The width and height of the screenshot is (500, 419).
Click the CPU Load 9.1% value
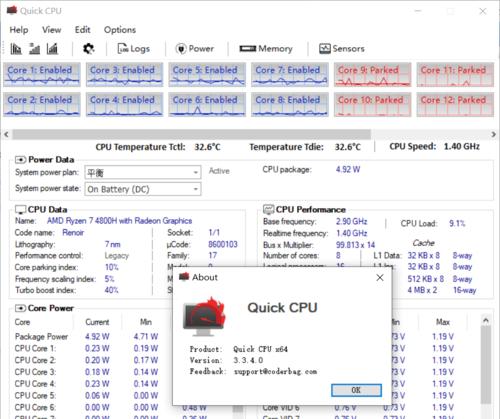[457, 223]
